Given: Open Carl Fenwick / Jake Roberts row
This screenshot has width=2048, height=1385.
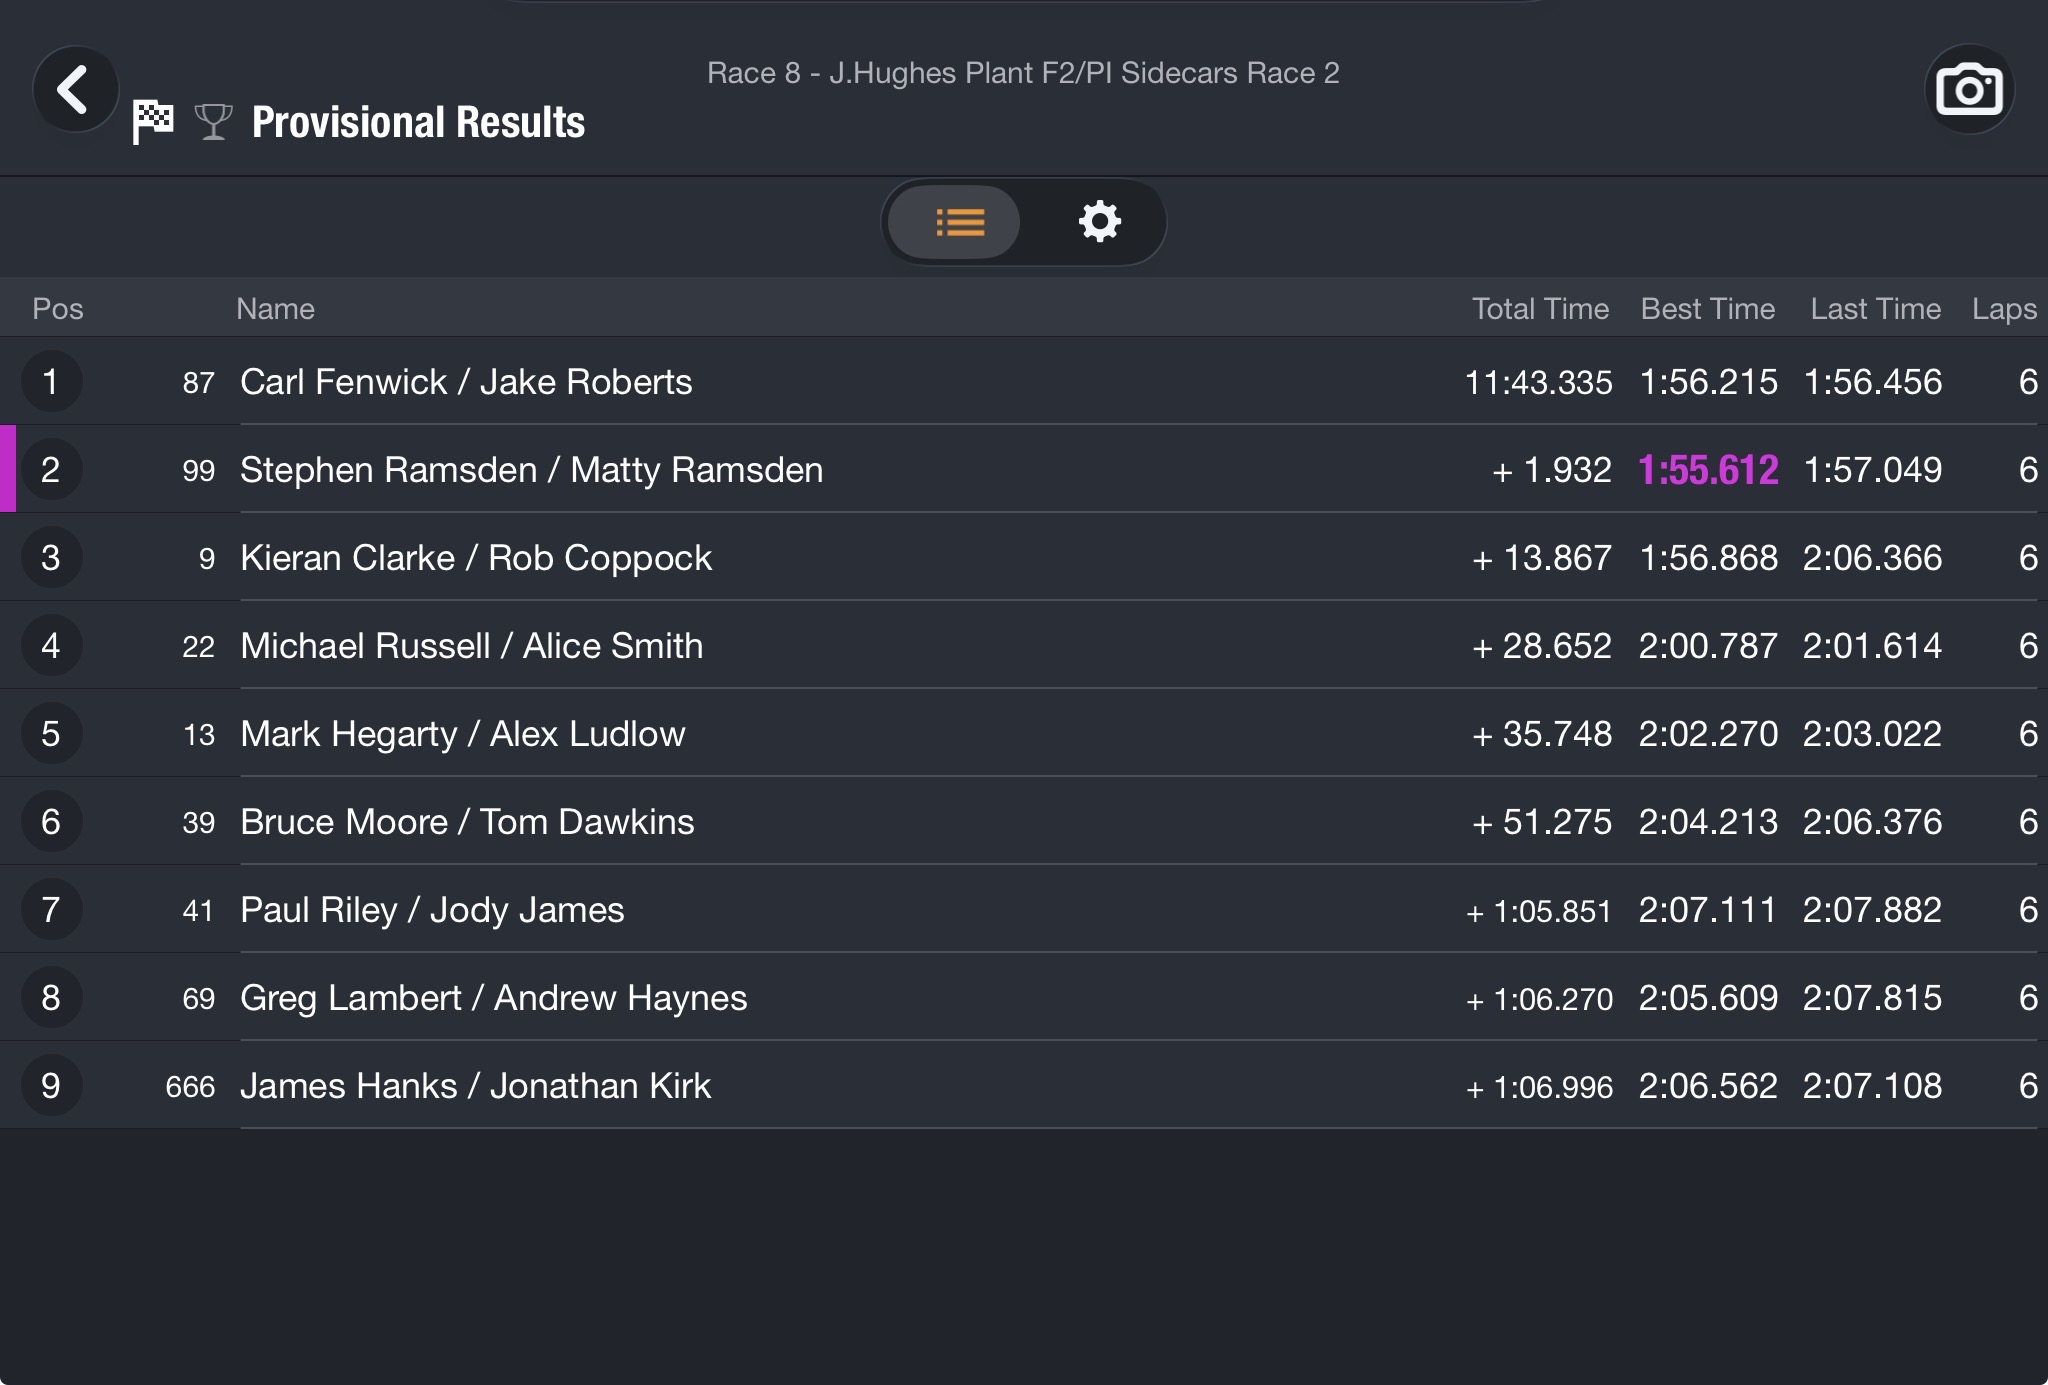Looking at the screenshot, I should pos(1024,382).
